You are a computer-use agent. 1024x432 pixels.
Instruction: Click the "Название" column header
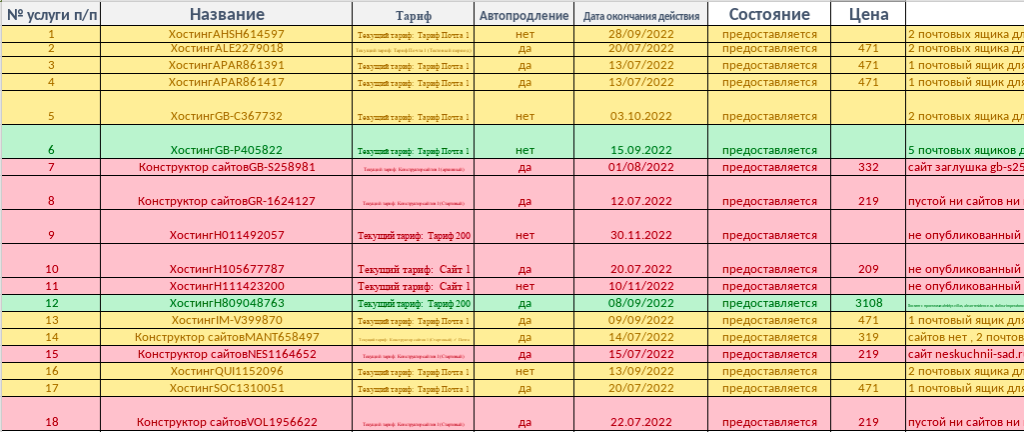tap(227, 14)
